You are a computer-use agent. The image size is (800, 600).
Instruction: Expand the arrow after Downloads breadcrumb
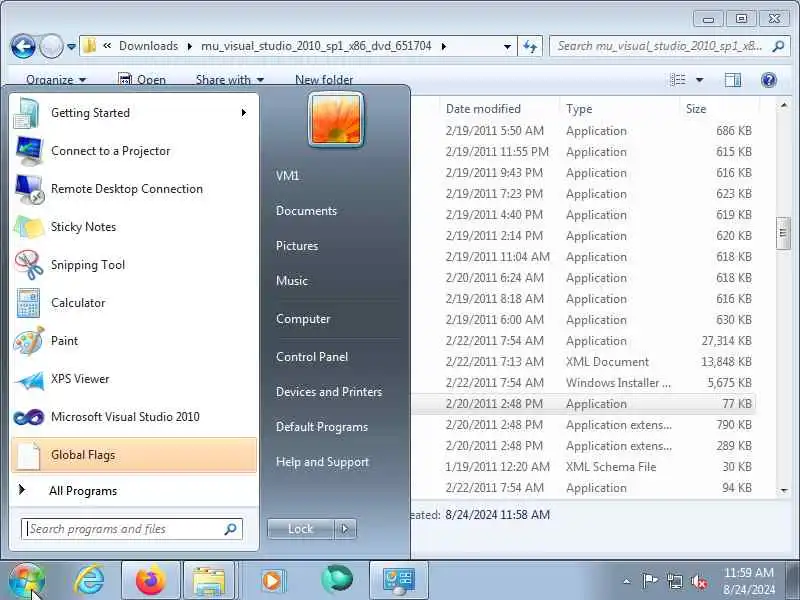(x=190, y=46)
